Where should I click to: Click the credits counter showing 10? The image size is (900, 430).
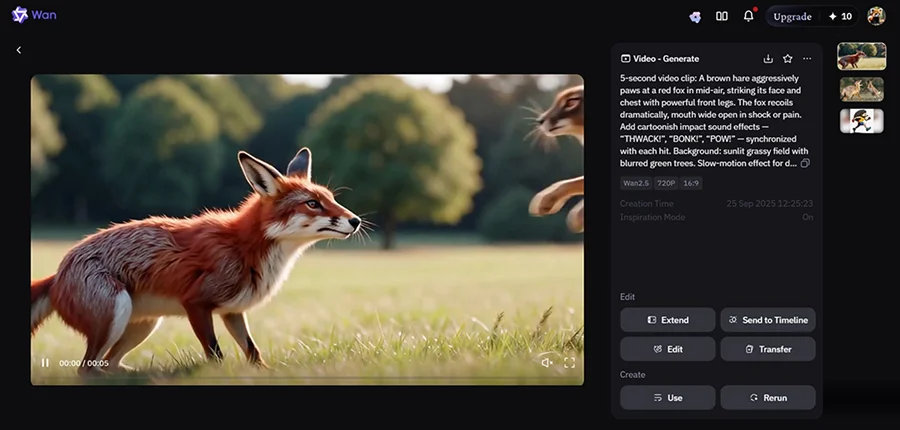(x=840, y=17)
